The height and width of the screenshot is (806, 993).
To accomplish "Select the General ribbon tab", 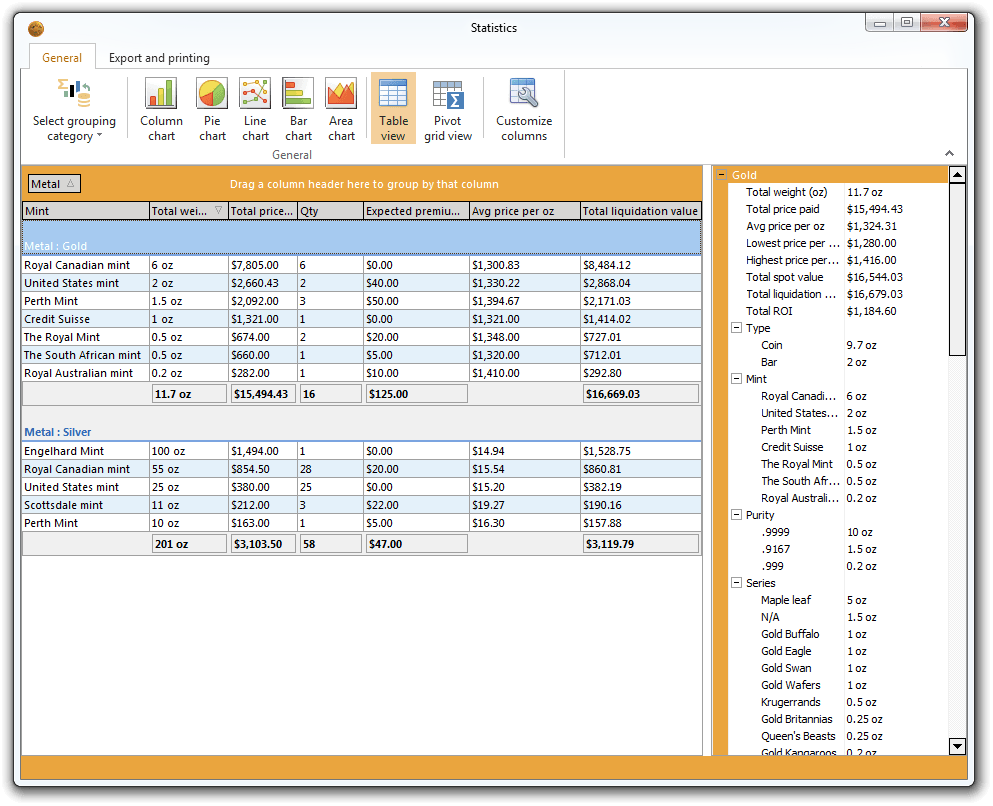I will click(62, 58).
